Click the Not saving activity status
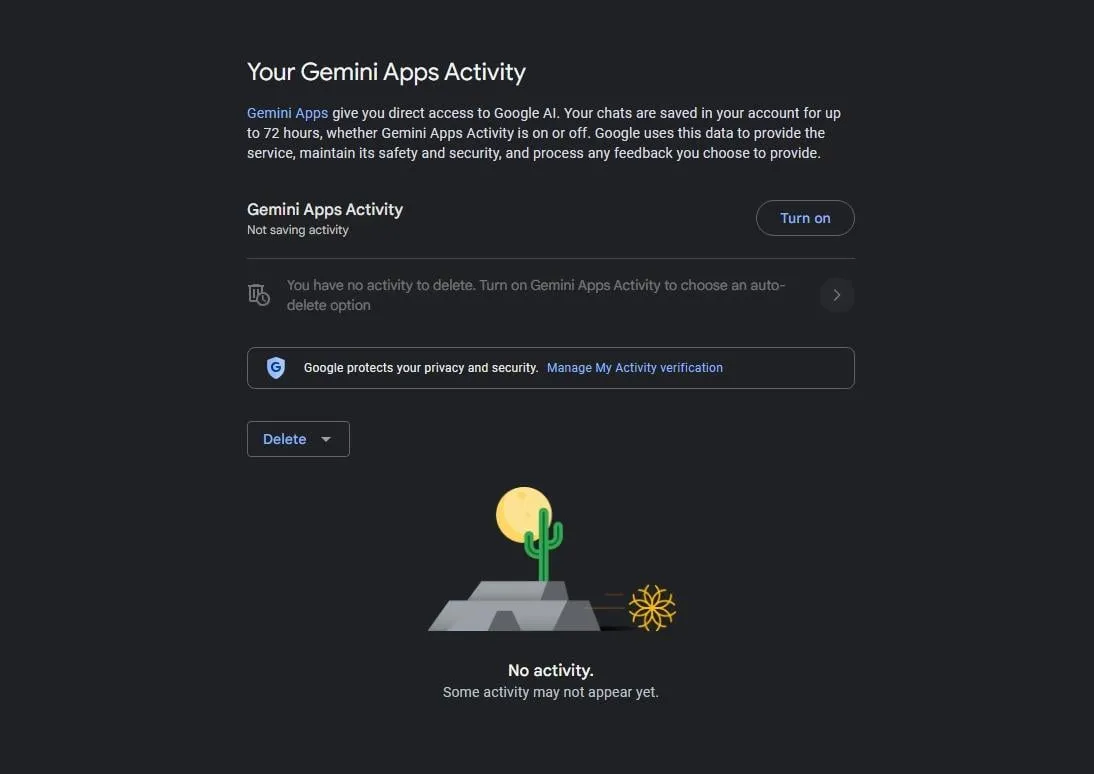The image size is (1094, 774). point(298,230)
